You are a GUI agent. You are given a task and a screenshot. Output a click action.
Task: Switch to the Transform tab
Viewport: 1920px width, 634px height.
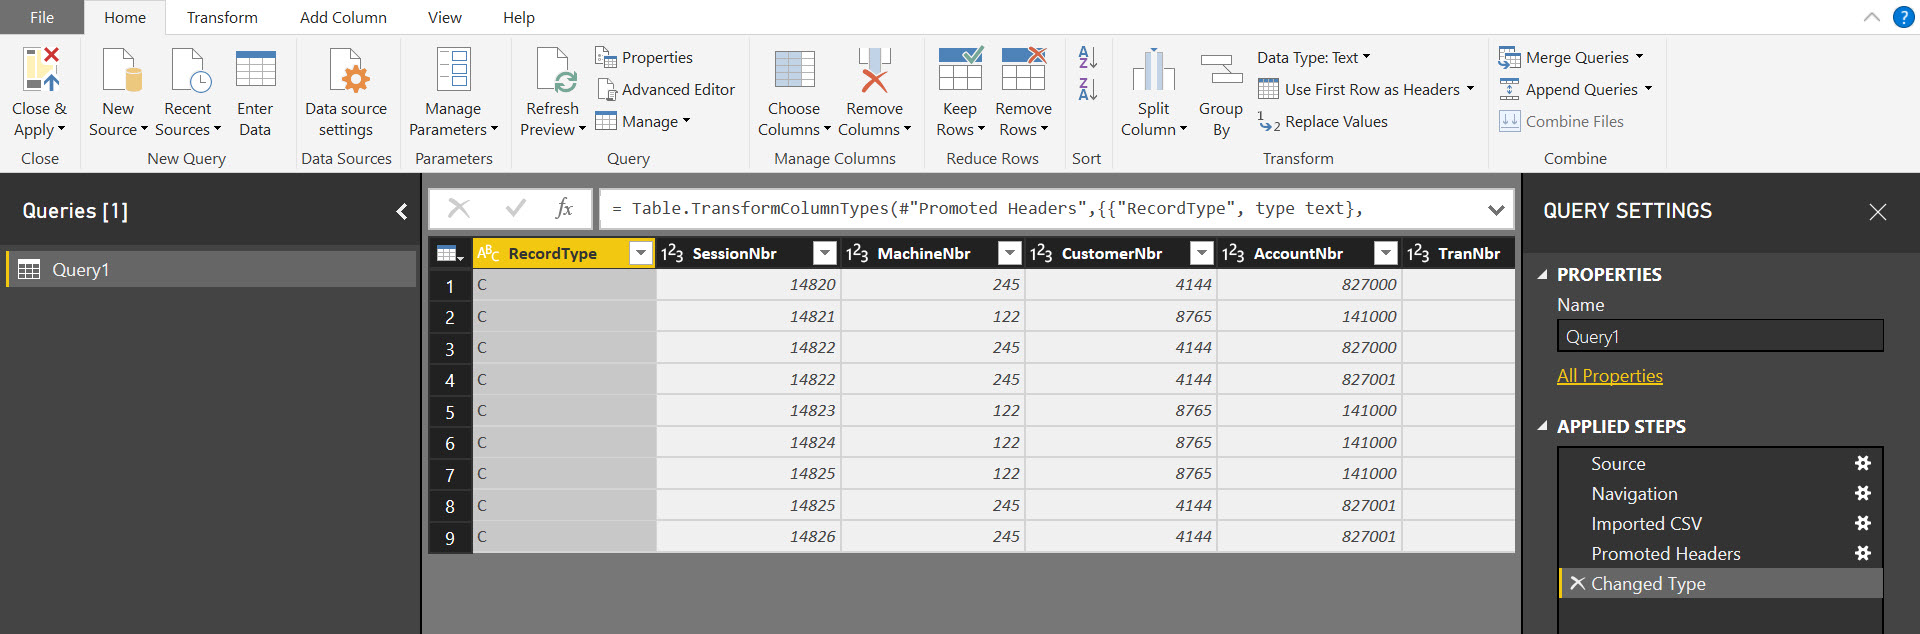[x=222, y=17]
